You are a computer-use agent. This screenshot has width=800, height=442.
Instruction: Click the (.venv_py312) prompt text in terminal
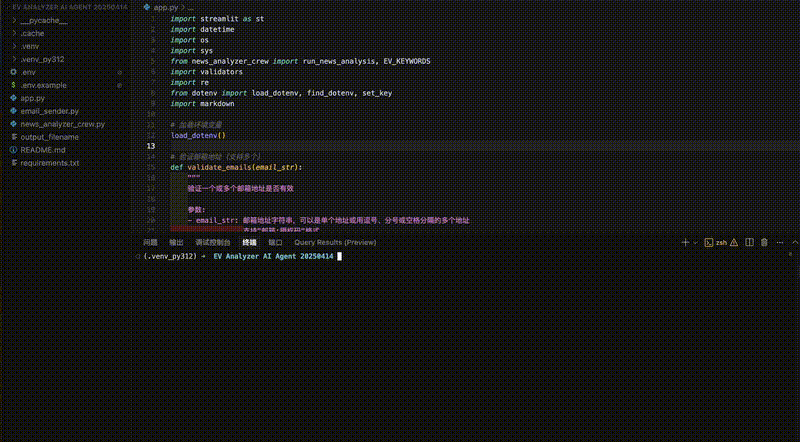(170, 256)
